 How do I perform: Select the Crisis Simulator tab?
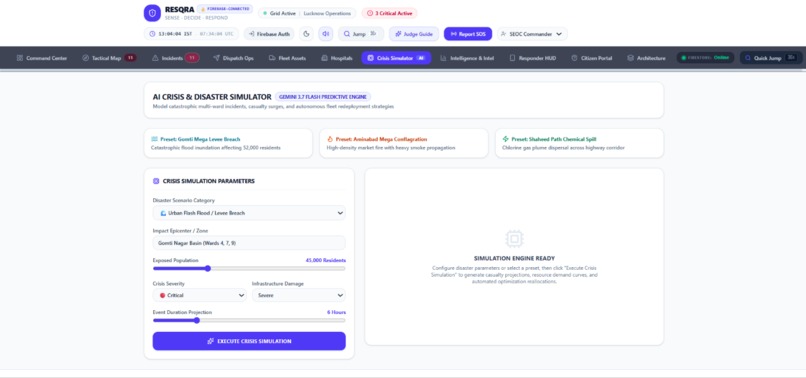click(x=396, y=58)
